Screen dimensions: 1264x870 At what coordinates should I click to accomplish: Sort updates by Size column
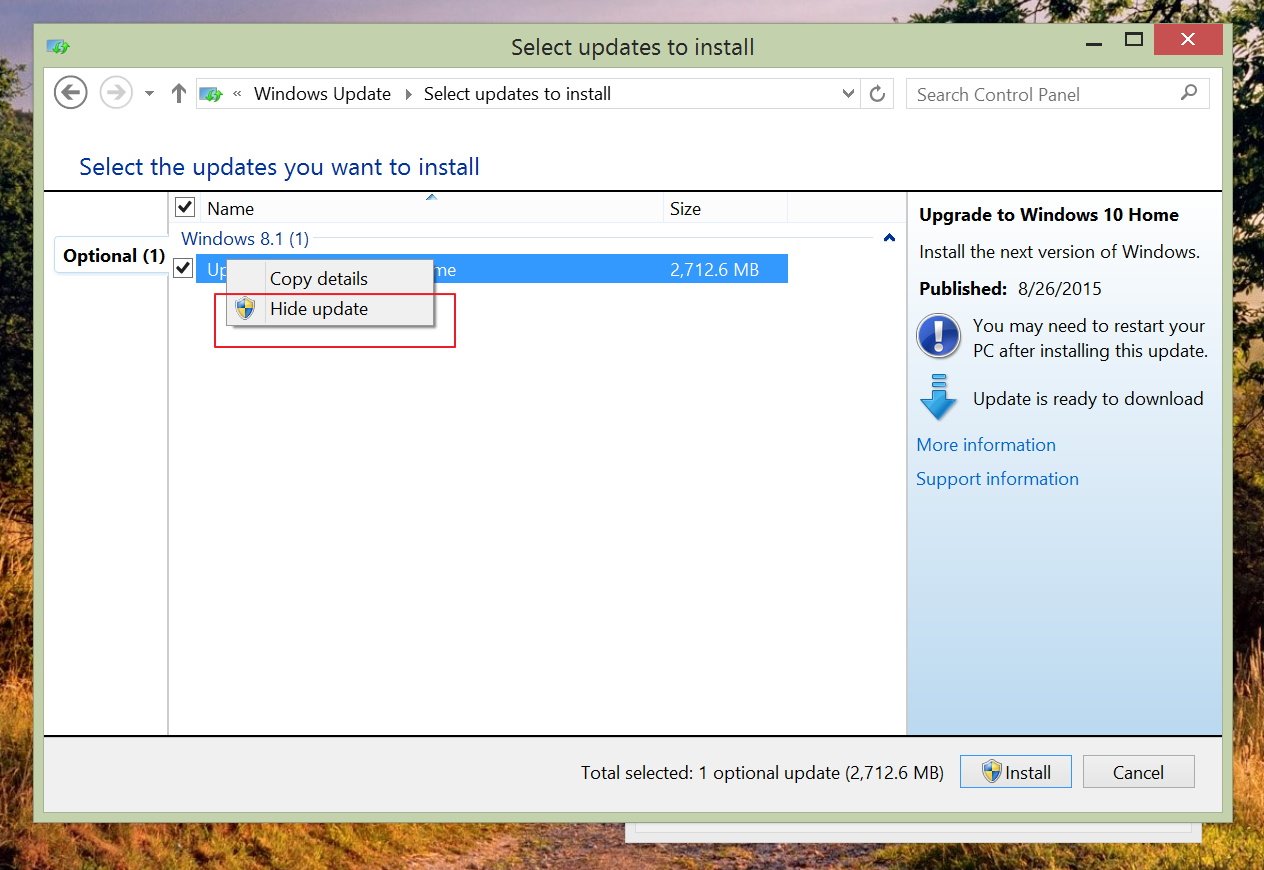click(x=726, y=208)
